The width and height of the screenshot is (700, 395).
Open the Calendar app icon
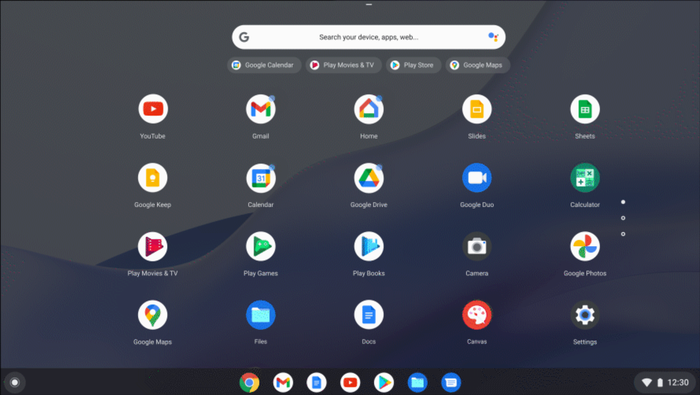[x=261, y=178]
